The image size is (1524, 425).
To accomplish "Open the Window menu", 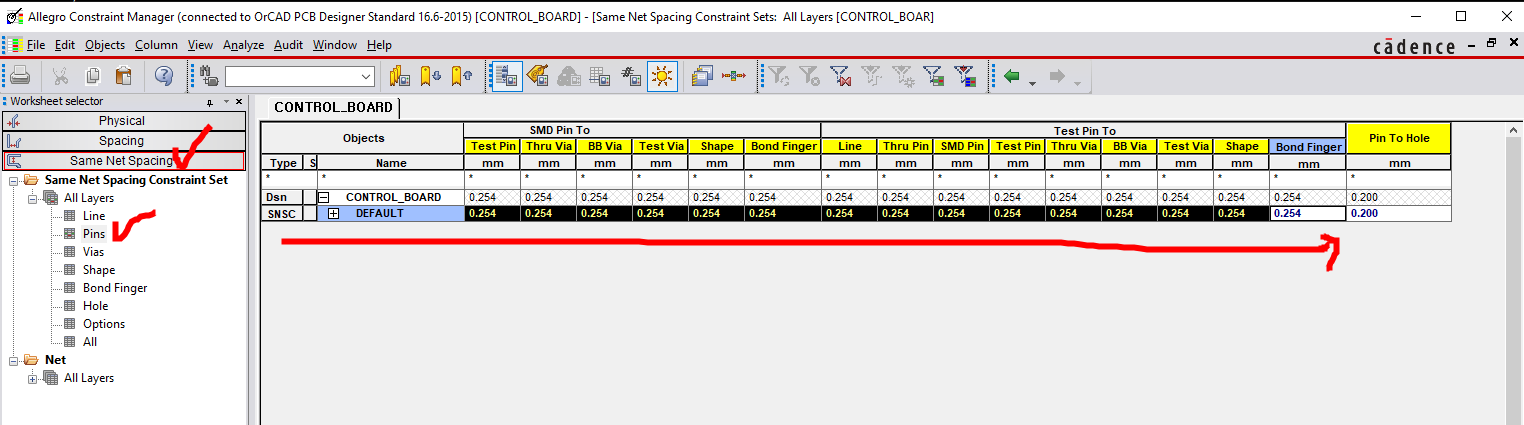I will pos(335,45).
